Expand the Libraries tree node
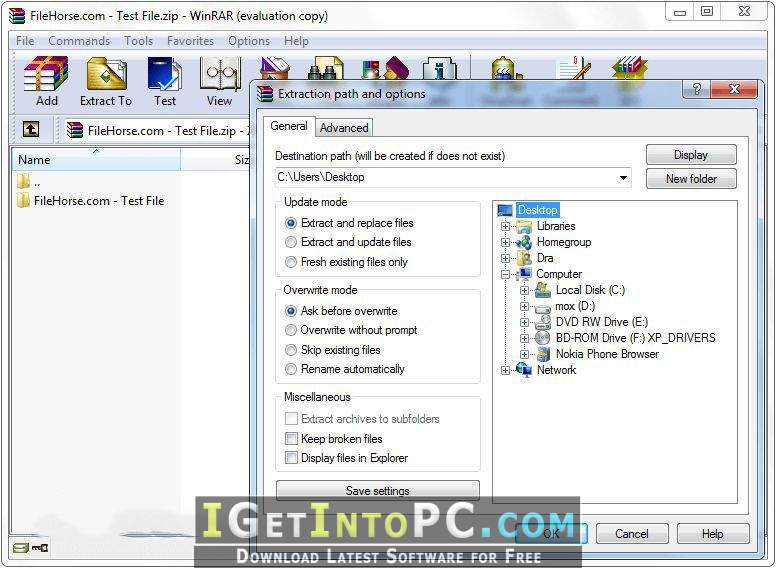 (505, 227)
